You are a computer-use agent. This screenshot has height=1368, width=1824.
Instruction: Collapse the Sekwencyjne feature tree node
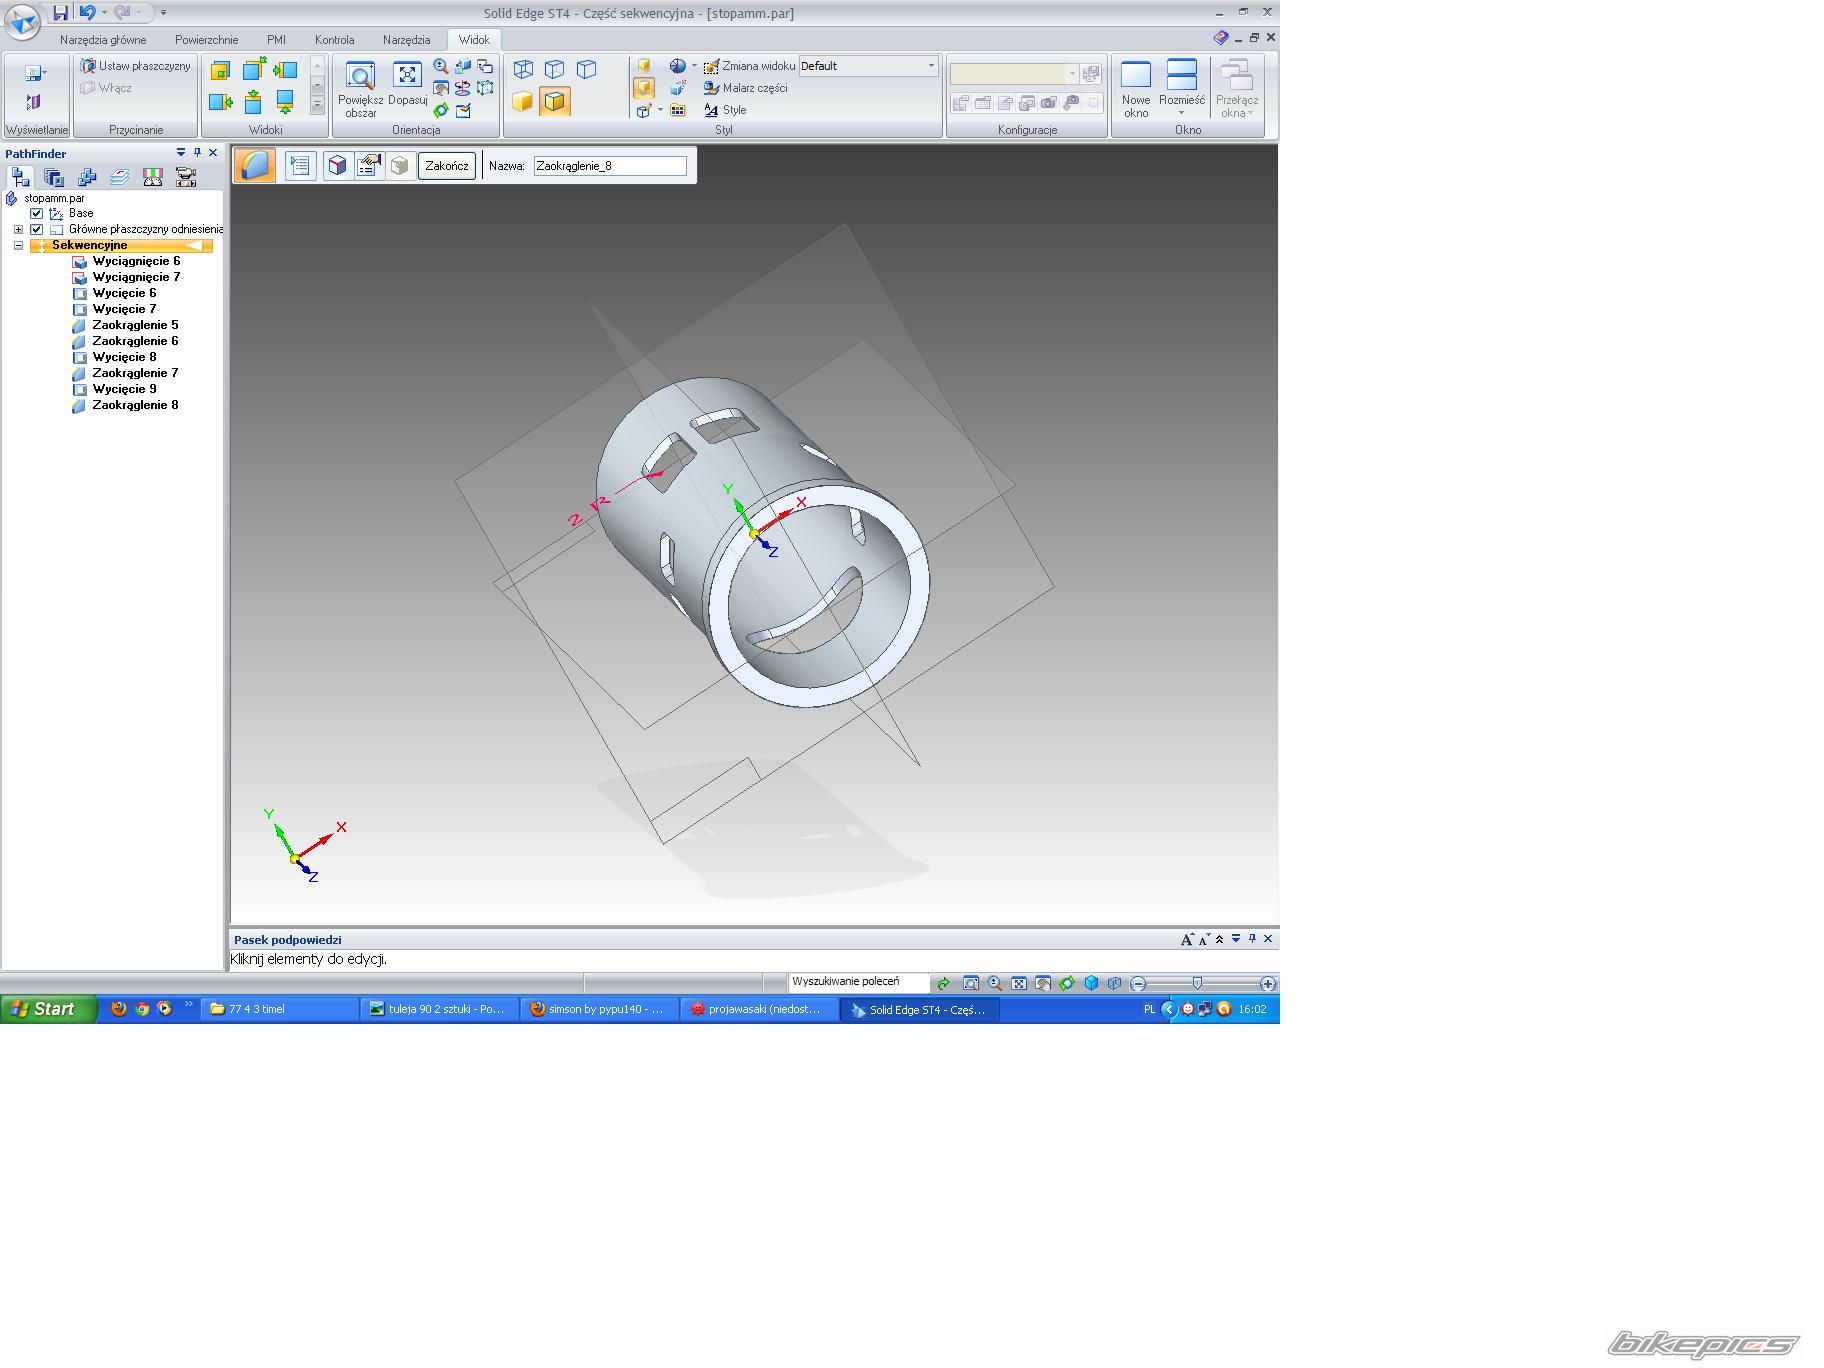click(18, 245)
